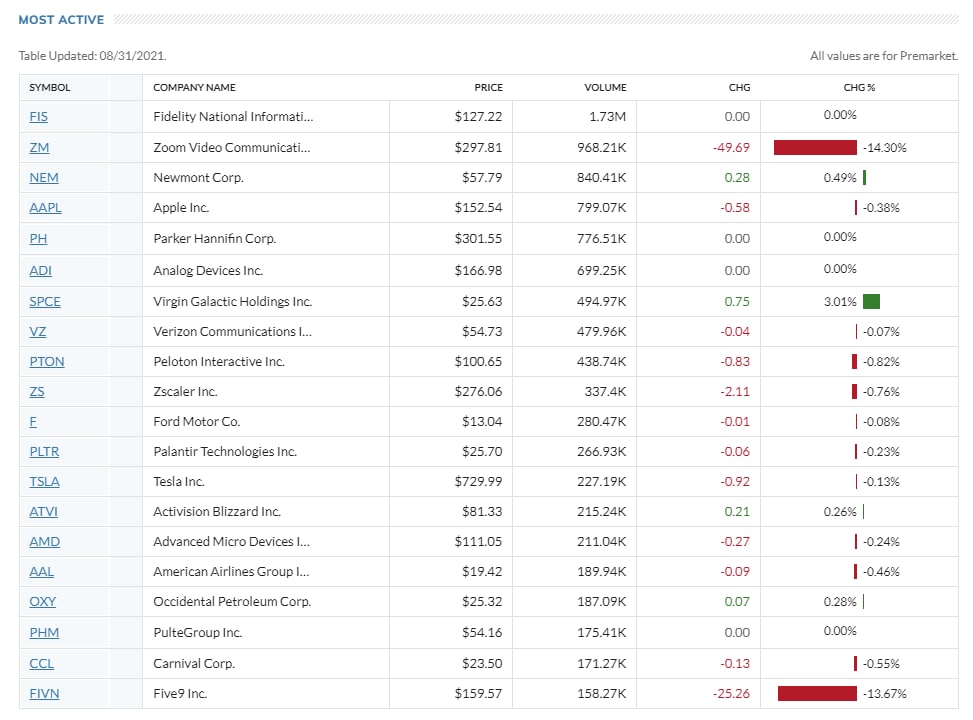Follow the PTON symbol link
The width and height of the screenshot is (973, 720).
[x=47, y=361]
